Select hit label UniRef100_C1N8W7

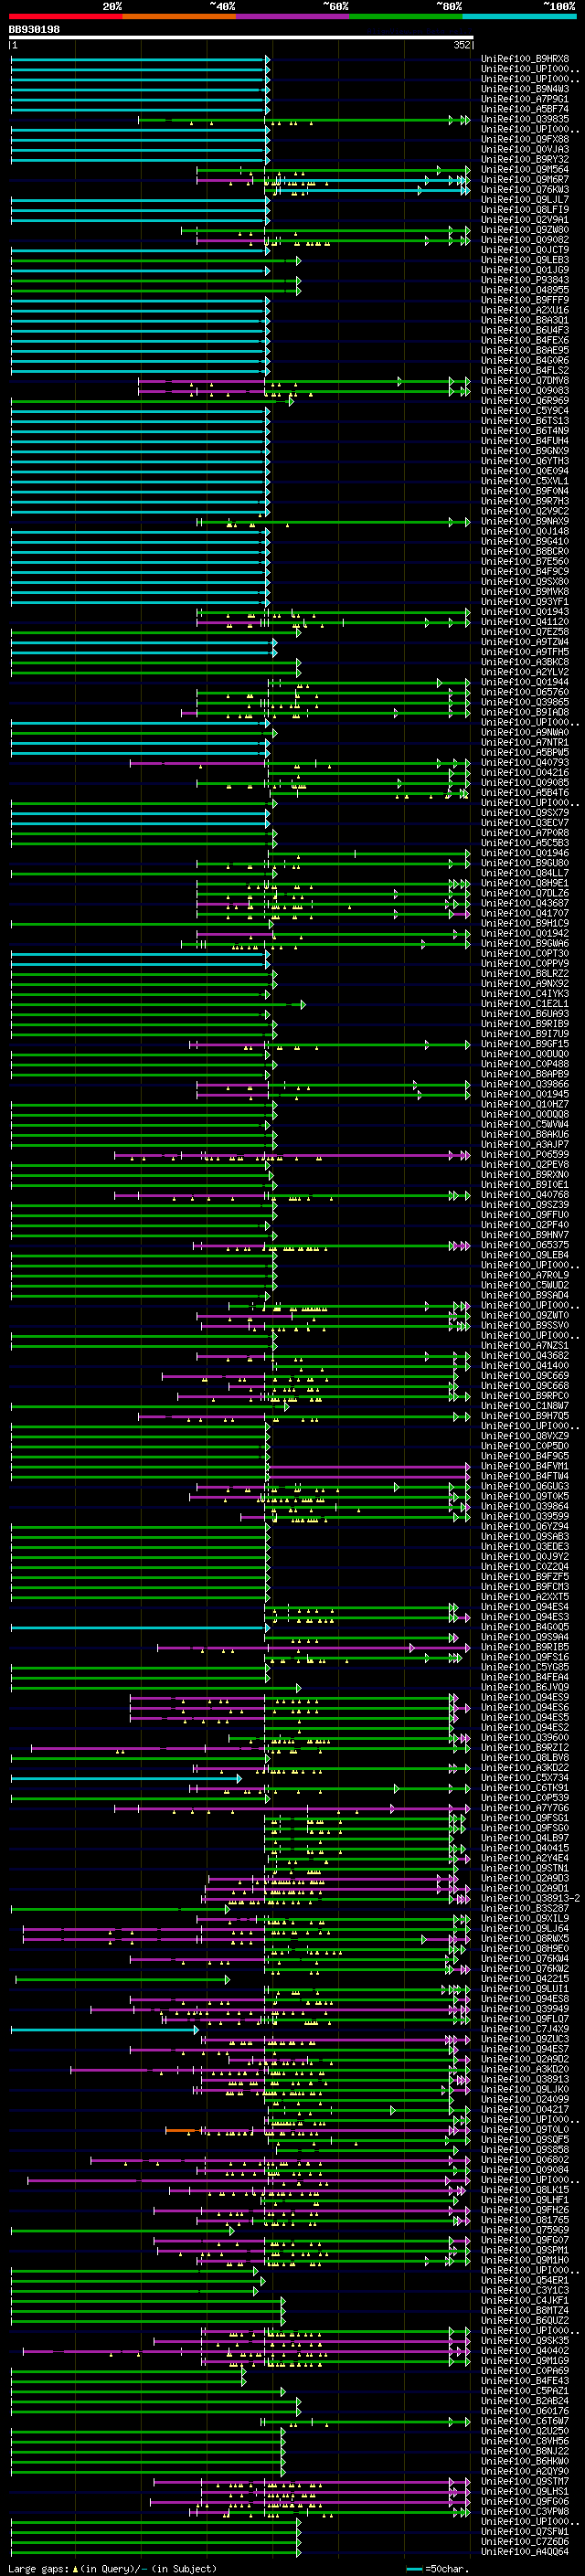pos(525,1406)
